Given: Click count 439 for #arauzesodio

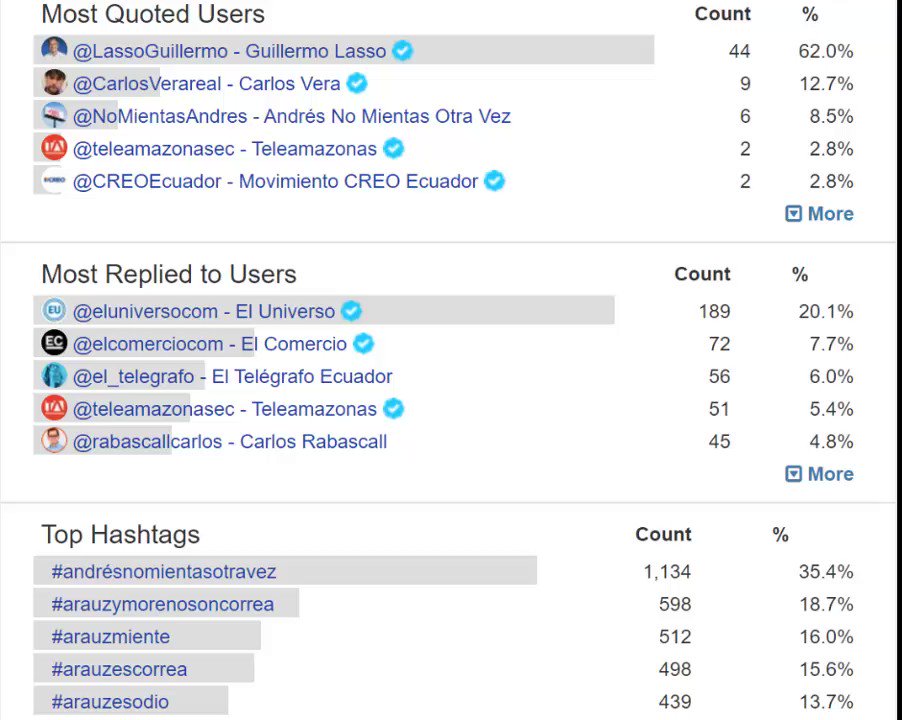Looking at the screenshot, I should point(675,702).
